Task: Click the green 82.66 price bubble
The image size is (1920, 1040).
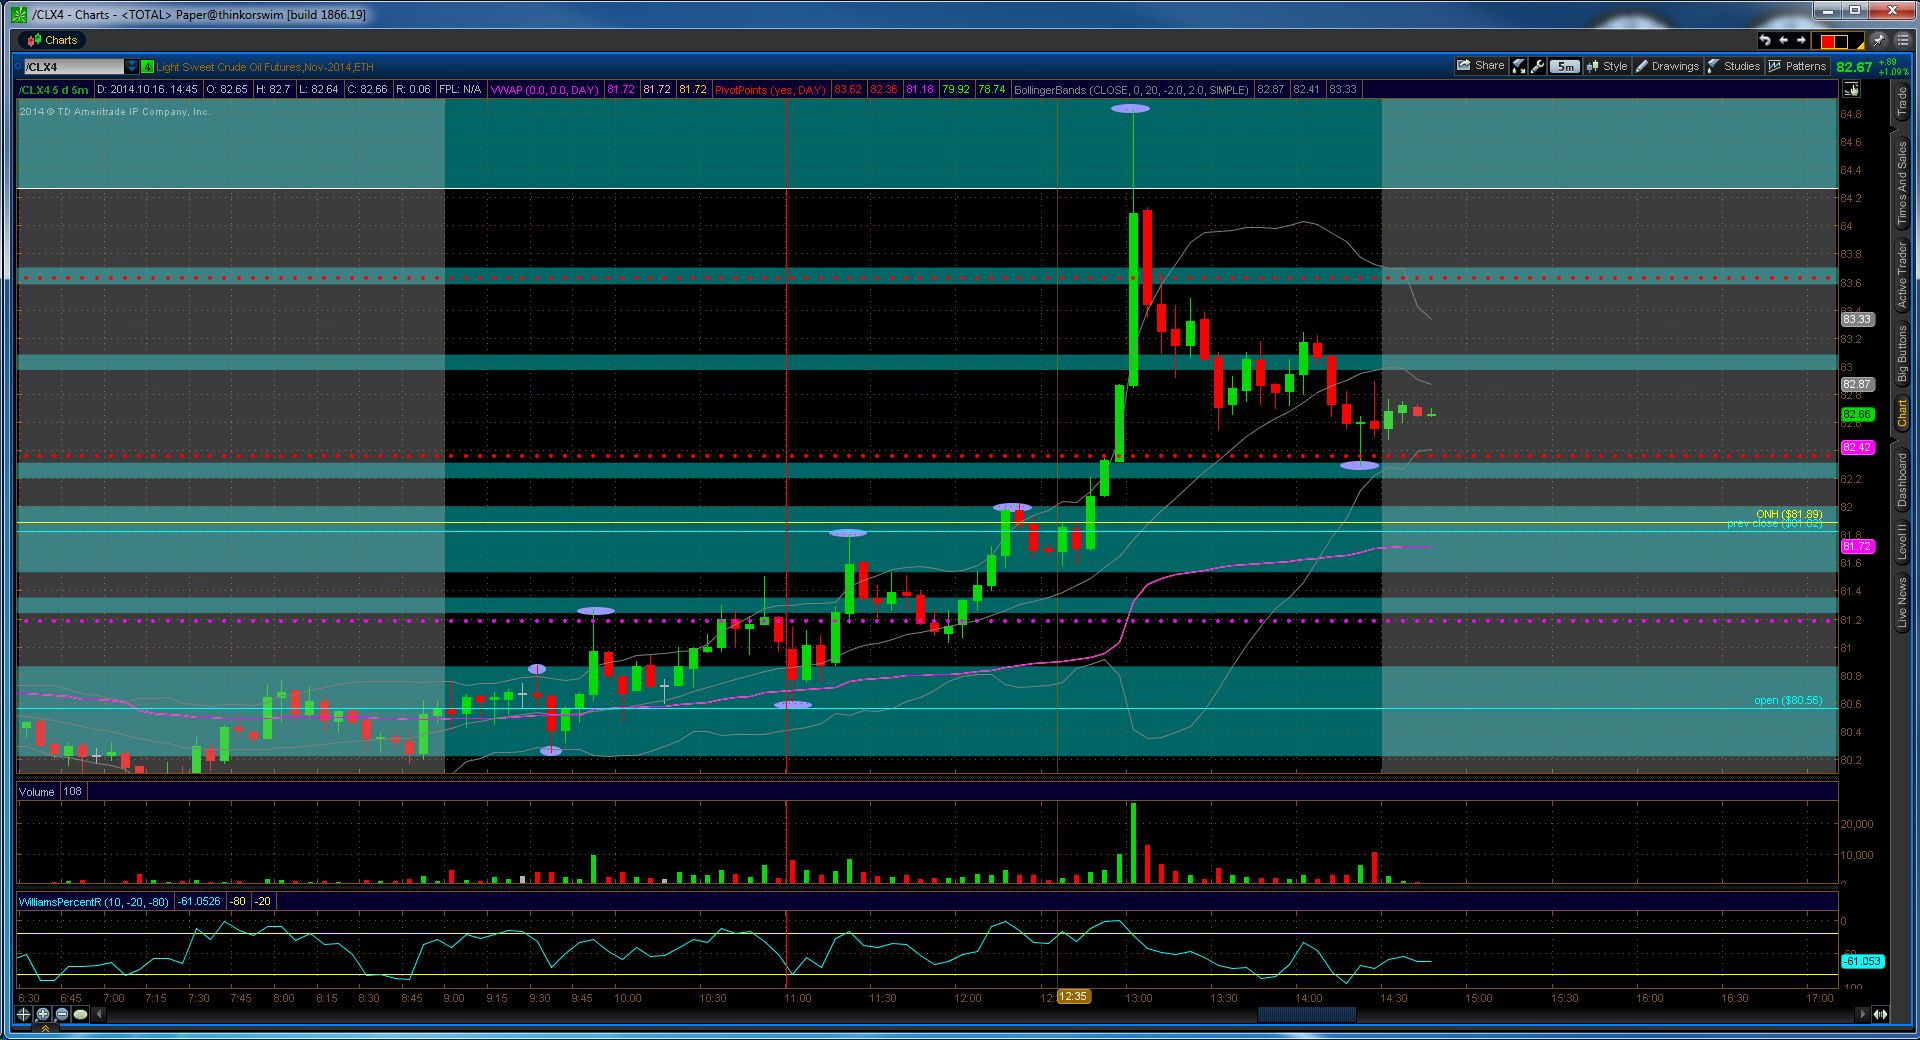Action: (x=1856, y=414)
